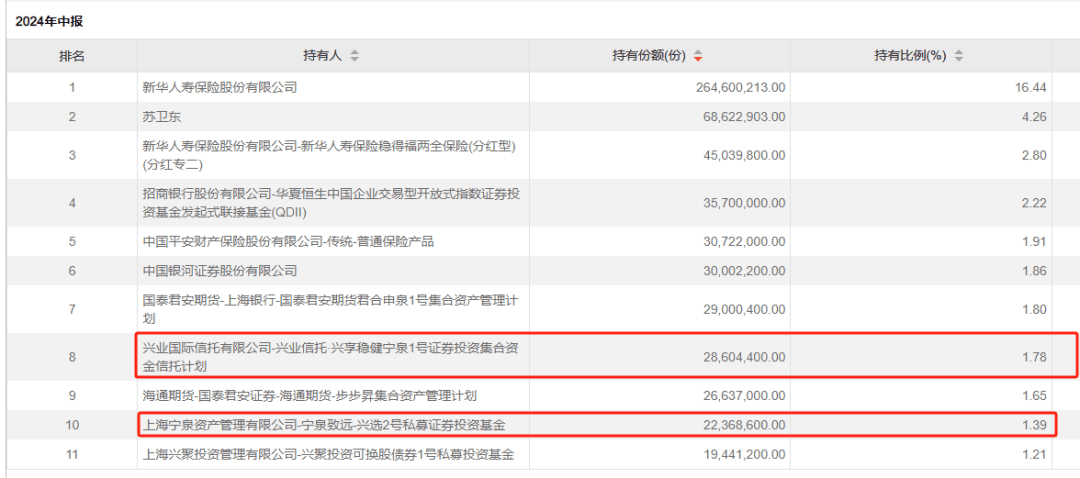1080x478 pixels.
Task: Click holding ratio 2.80
Action: coord(1036,155)
